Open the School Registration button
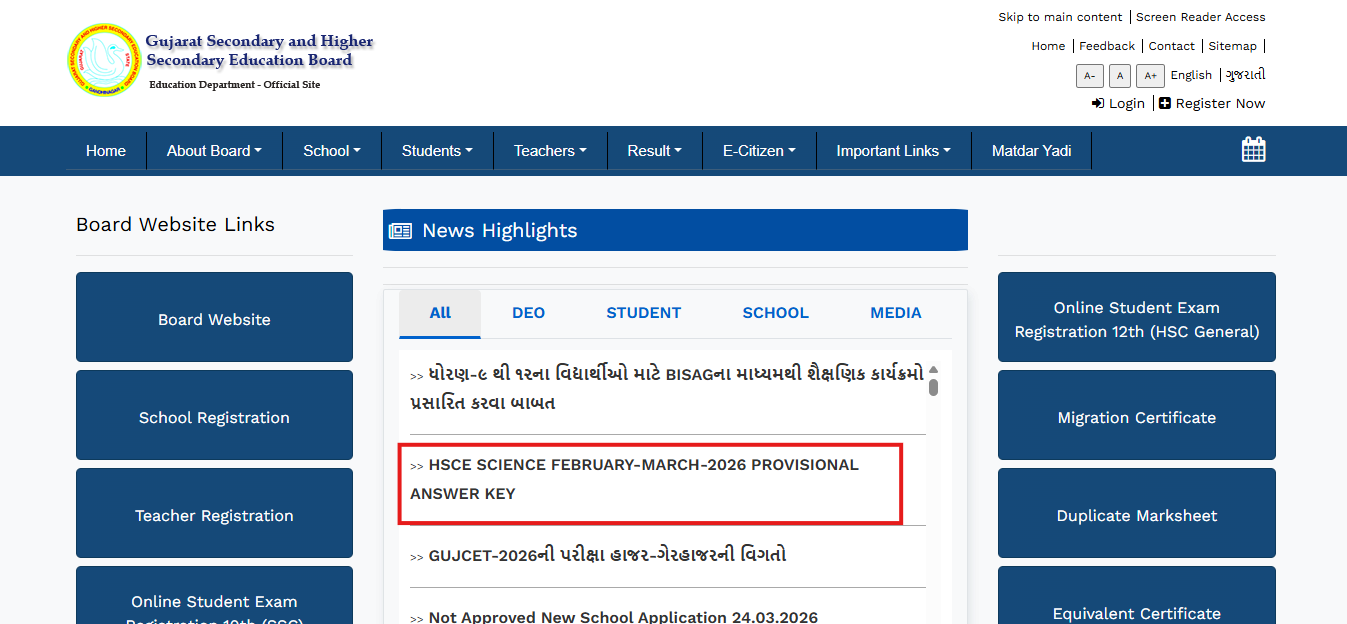 tap(214, 418)
